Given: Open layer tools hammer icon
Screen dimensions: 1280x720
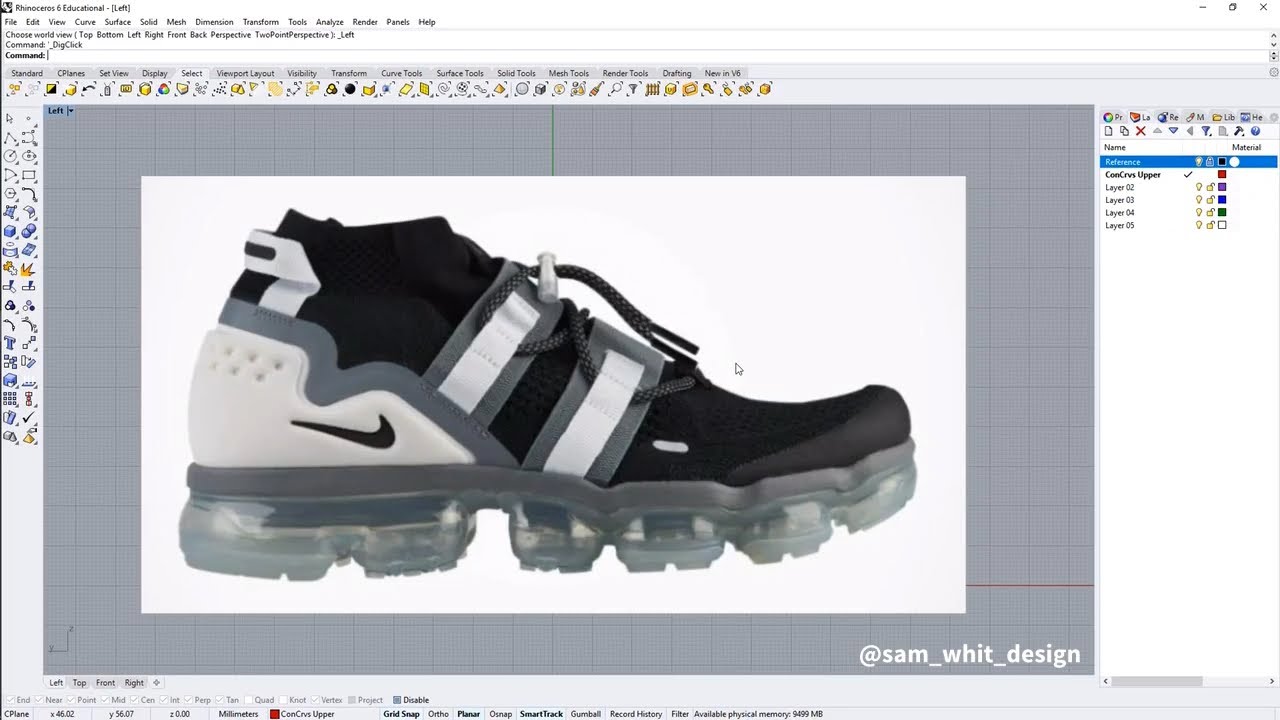Looking at the screenshot, I should click(1239, 131).
